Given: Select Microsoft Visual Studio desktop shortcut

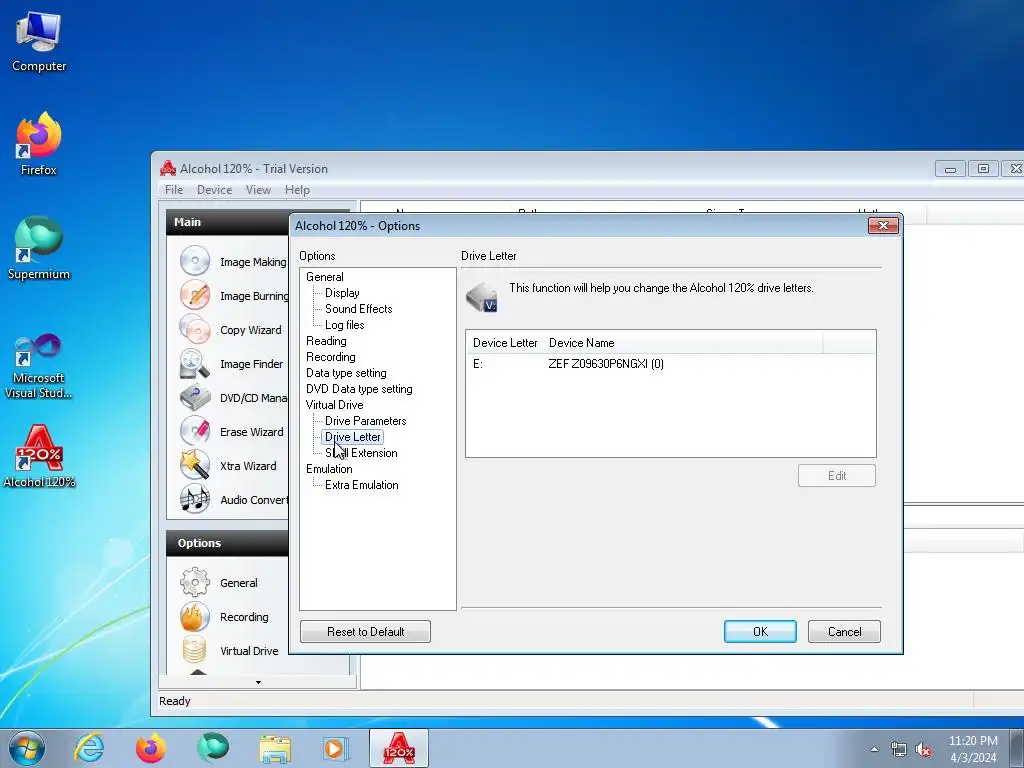Looking at the screenshot, I should (39, 366).
